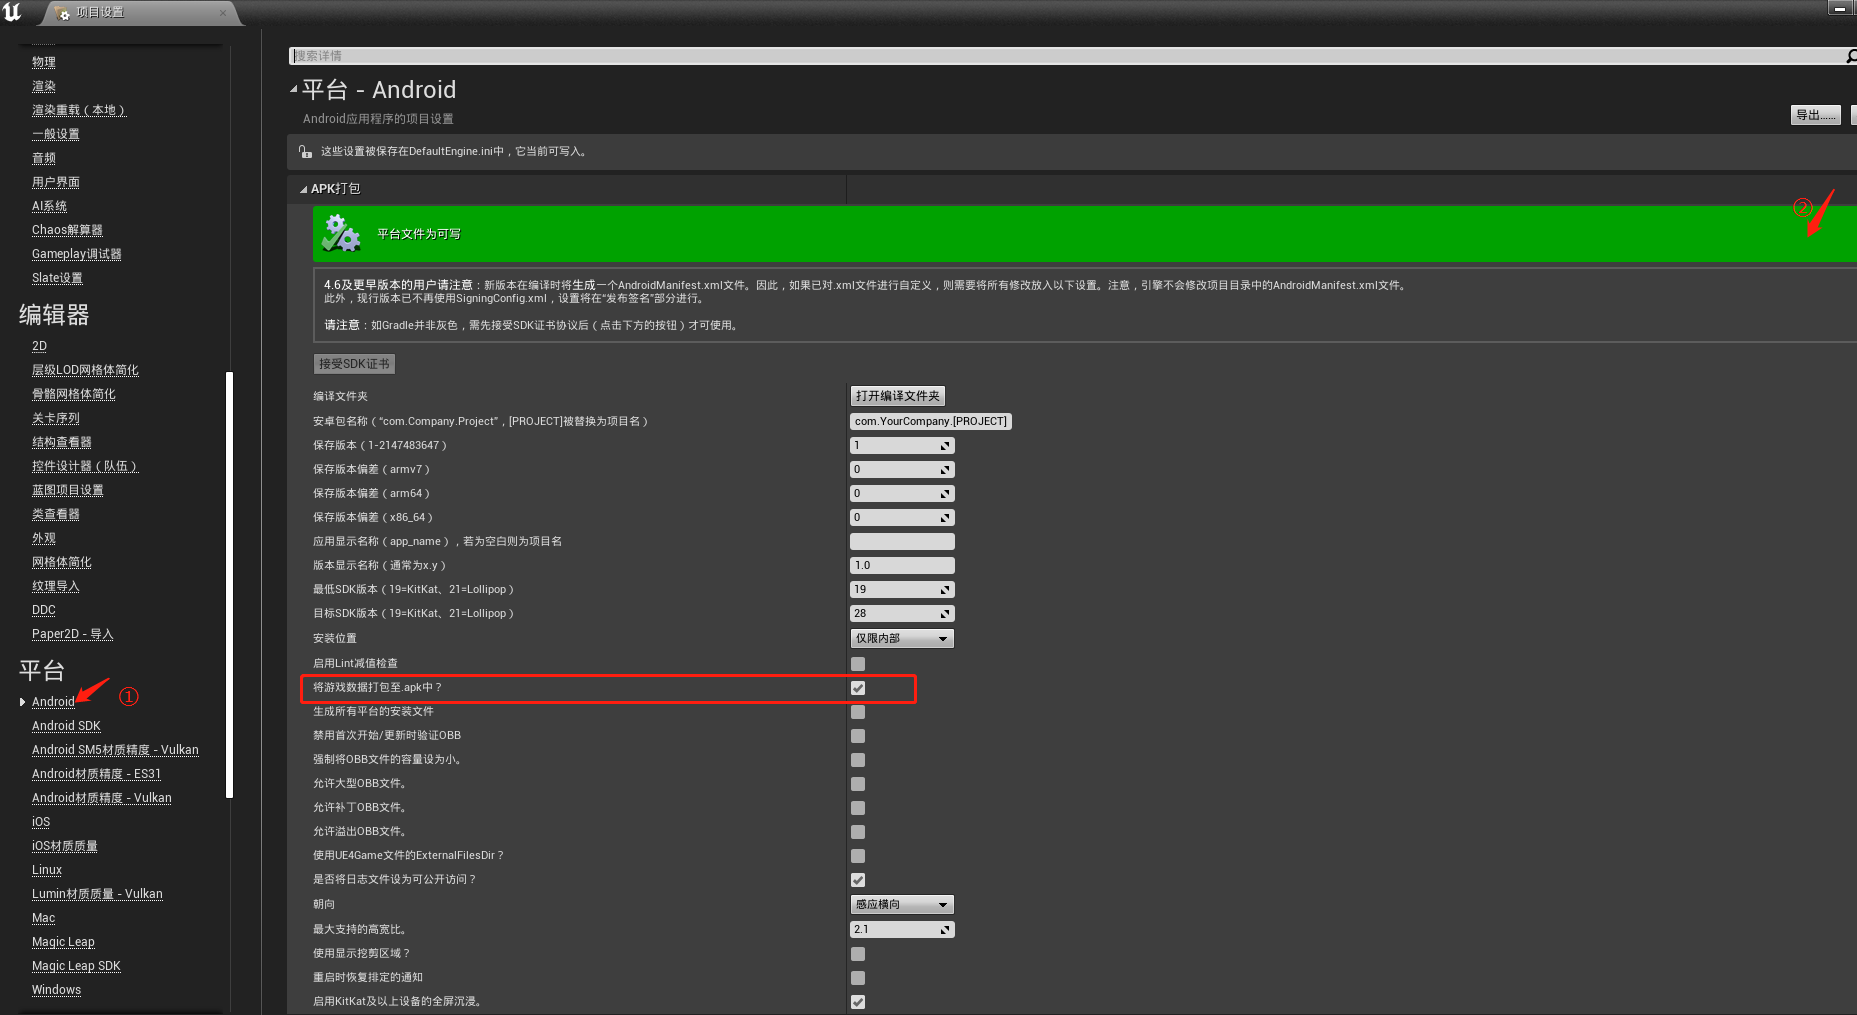Viewport: 1857px width, 1015px height.
Task: Click the 版本显示名称 field
Action: click(902, 566)
